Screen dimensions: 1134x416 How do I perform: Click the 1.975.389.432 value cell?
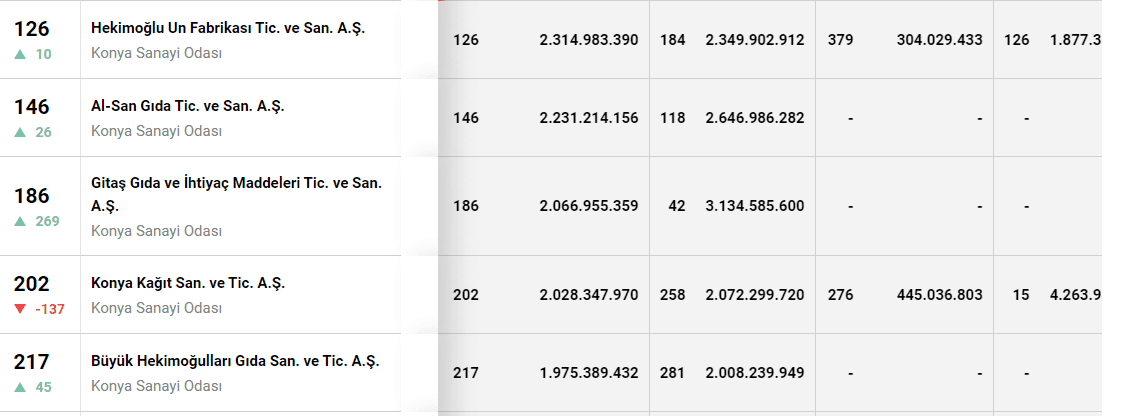(588, 373)
